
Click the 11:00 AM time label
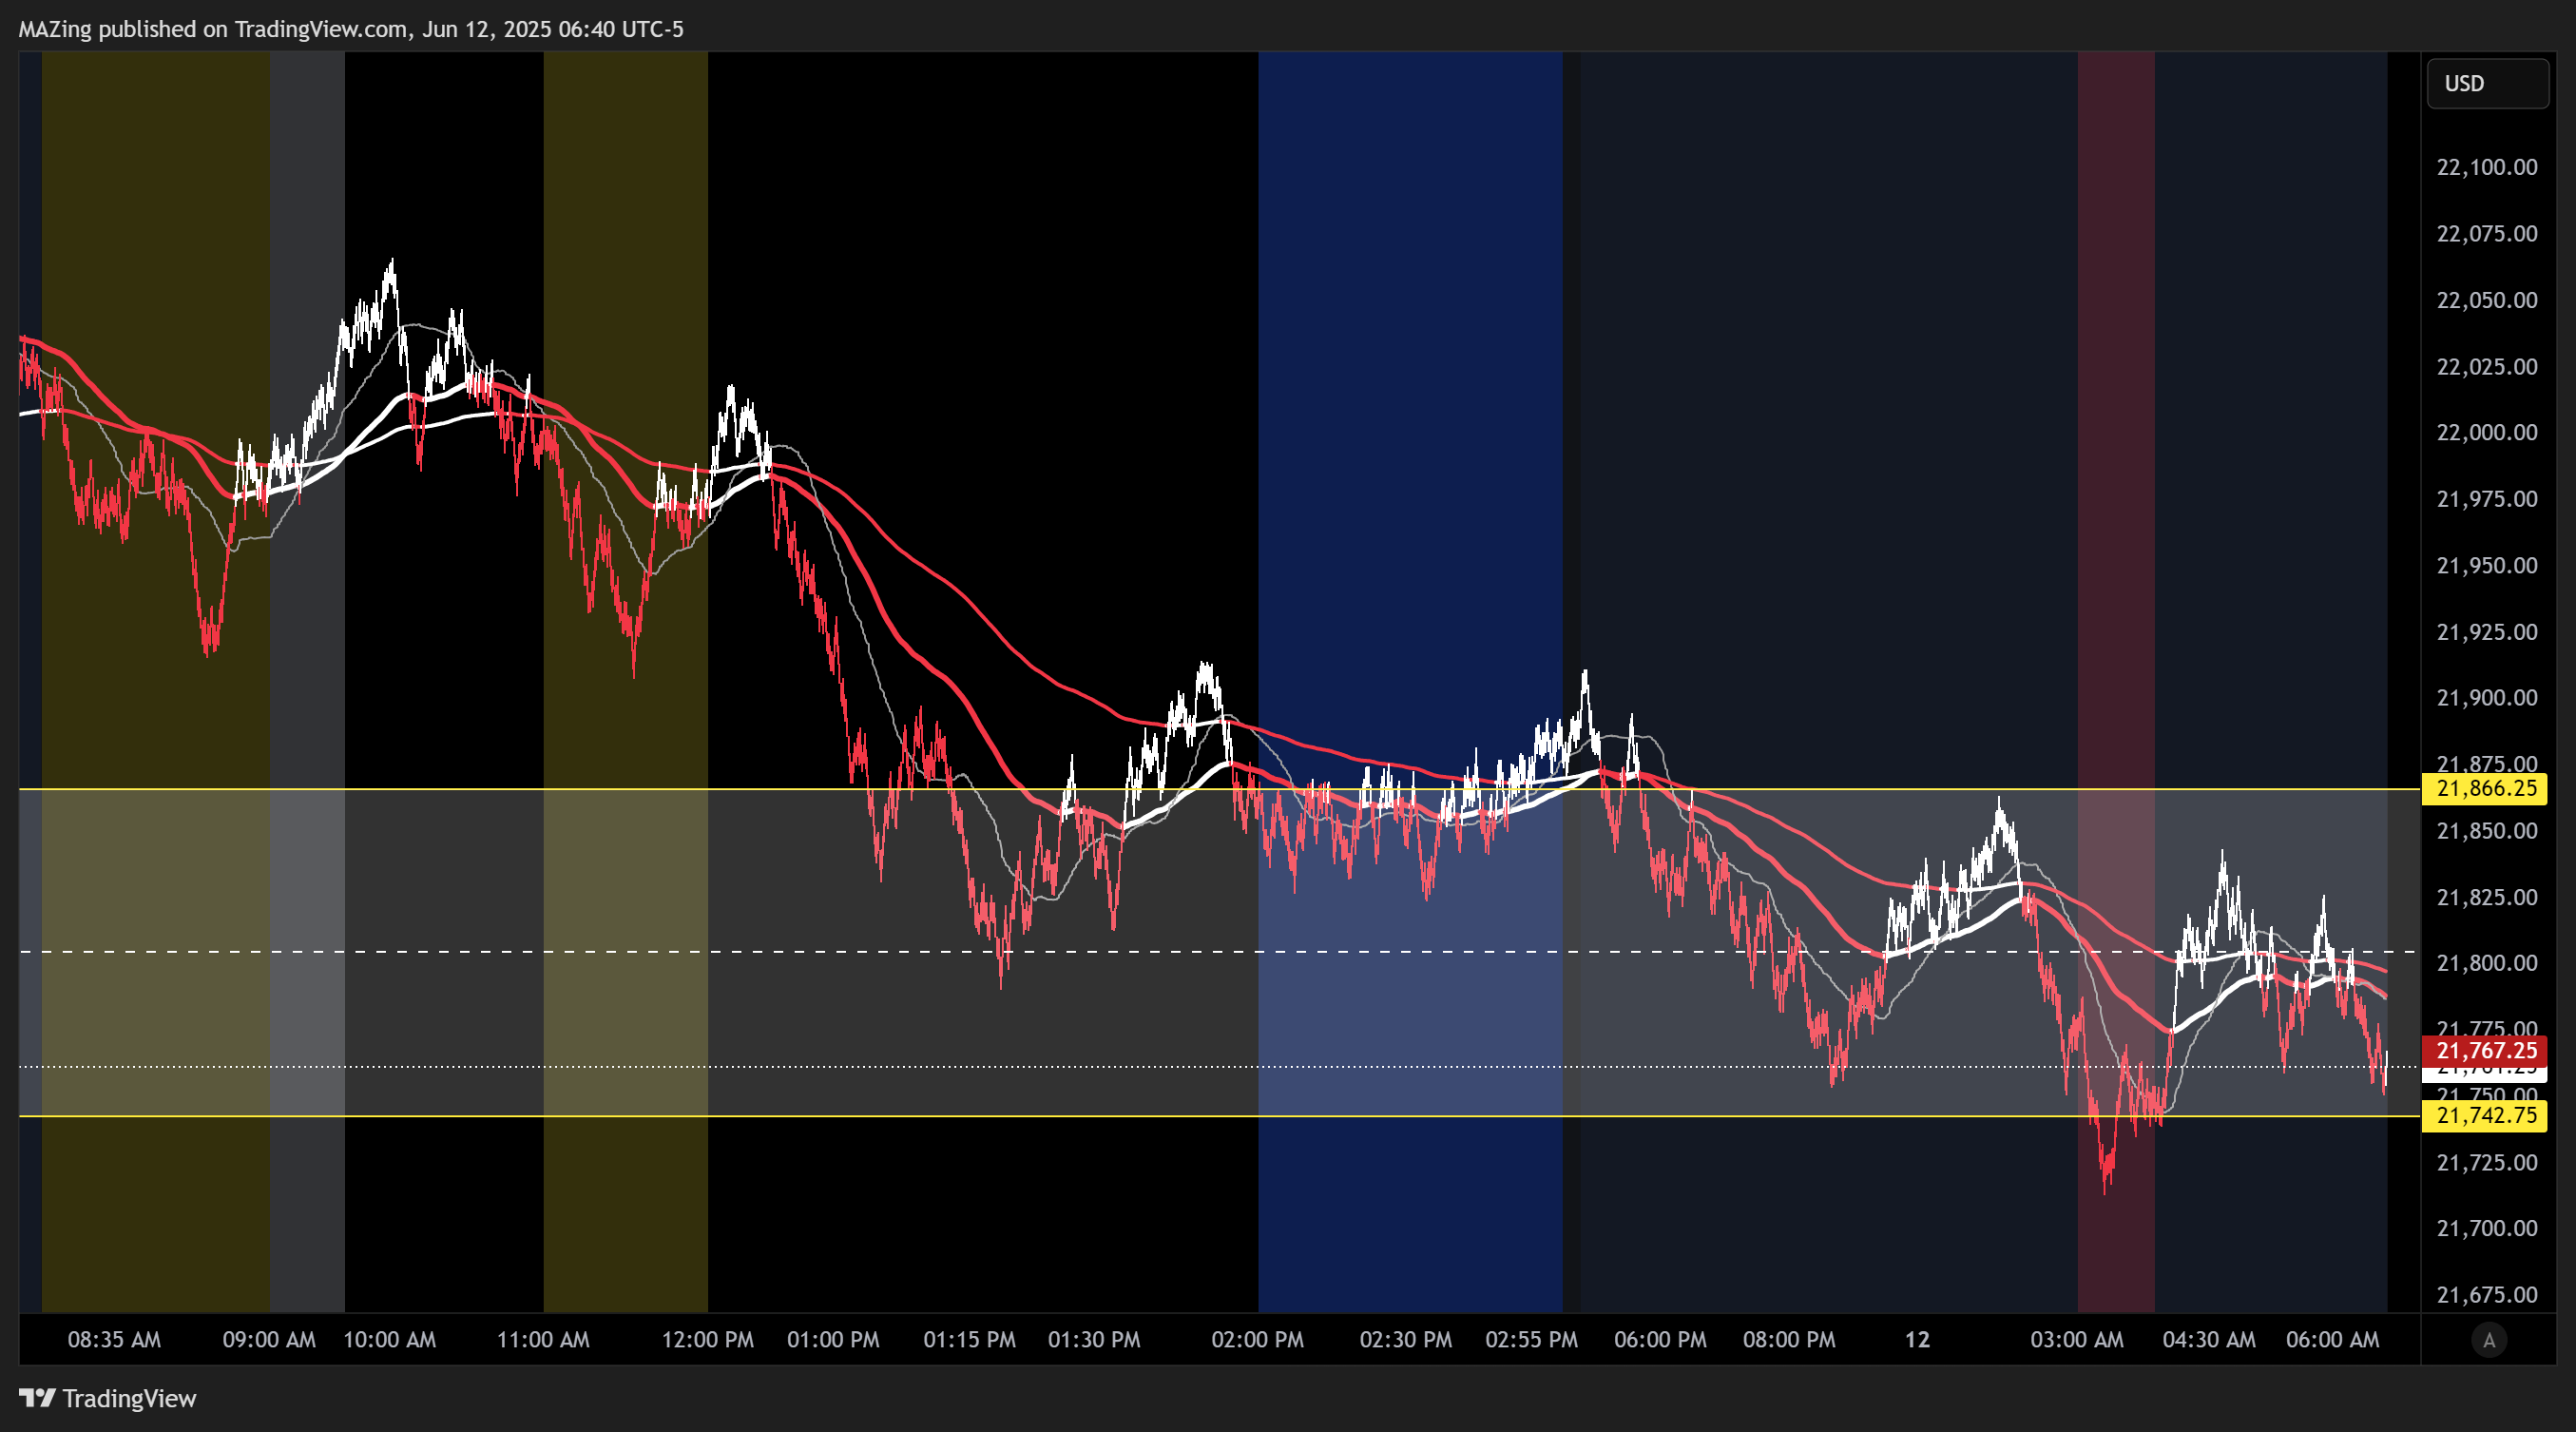point(543,1340)
